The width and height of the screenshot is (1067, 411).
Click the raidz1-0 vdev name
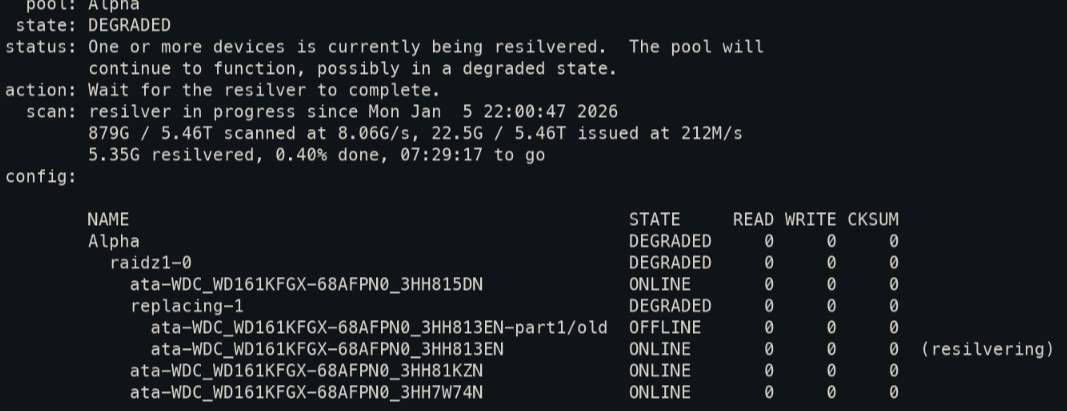[x=150, y=263]
